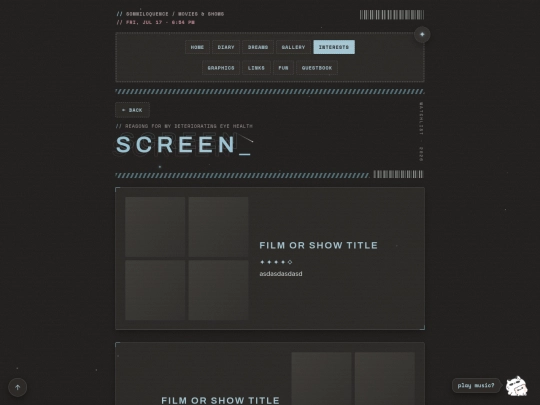The image size is (540, 405).
Task: Click the second card's left image thumbnail
Action: point(321,378)
